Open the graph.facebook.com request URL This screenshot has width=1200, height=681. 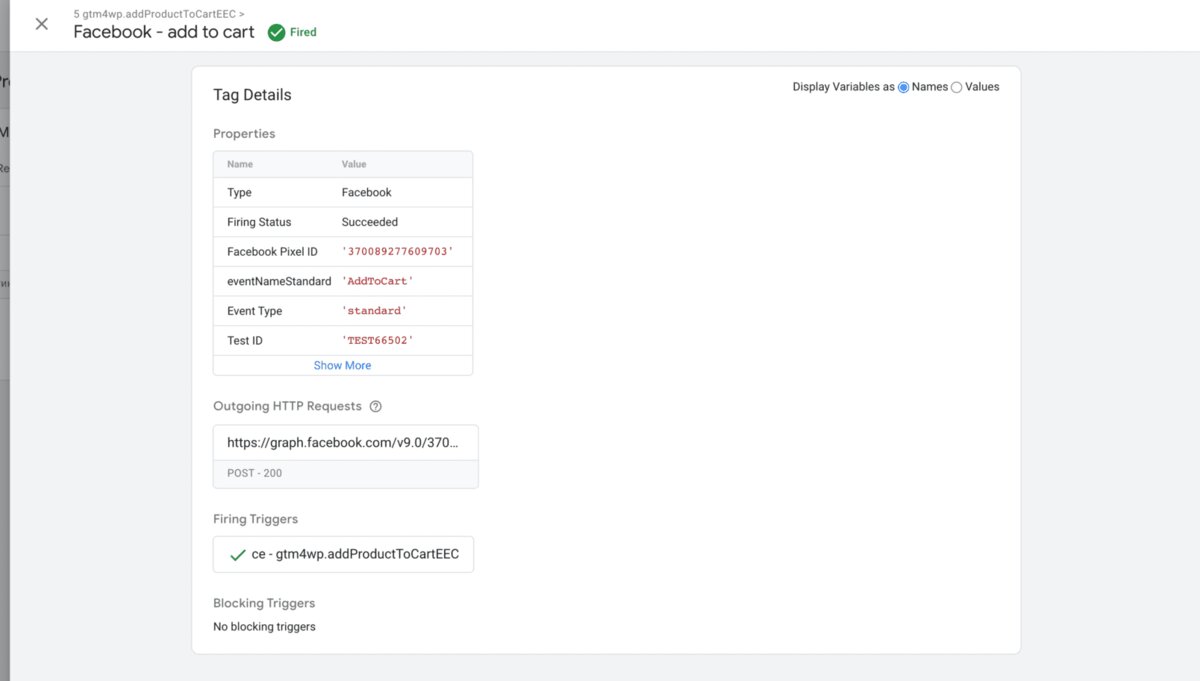click(345, 442)
